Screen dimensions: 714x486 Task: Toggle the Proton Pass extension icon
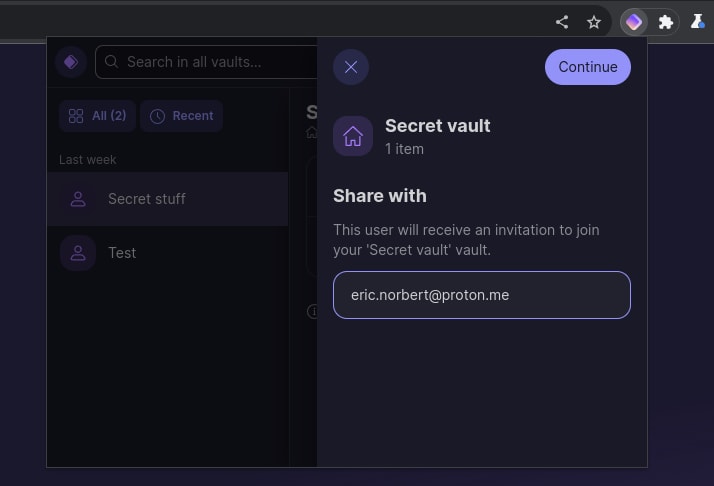[633, 22]
